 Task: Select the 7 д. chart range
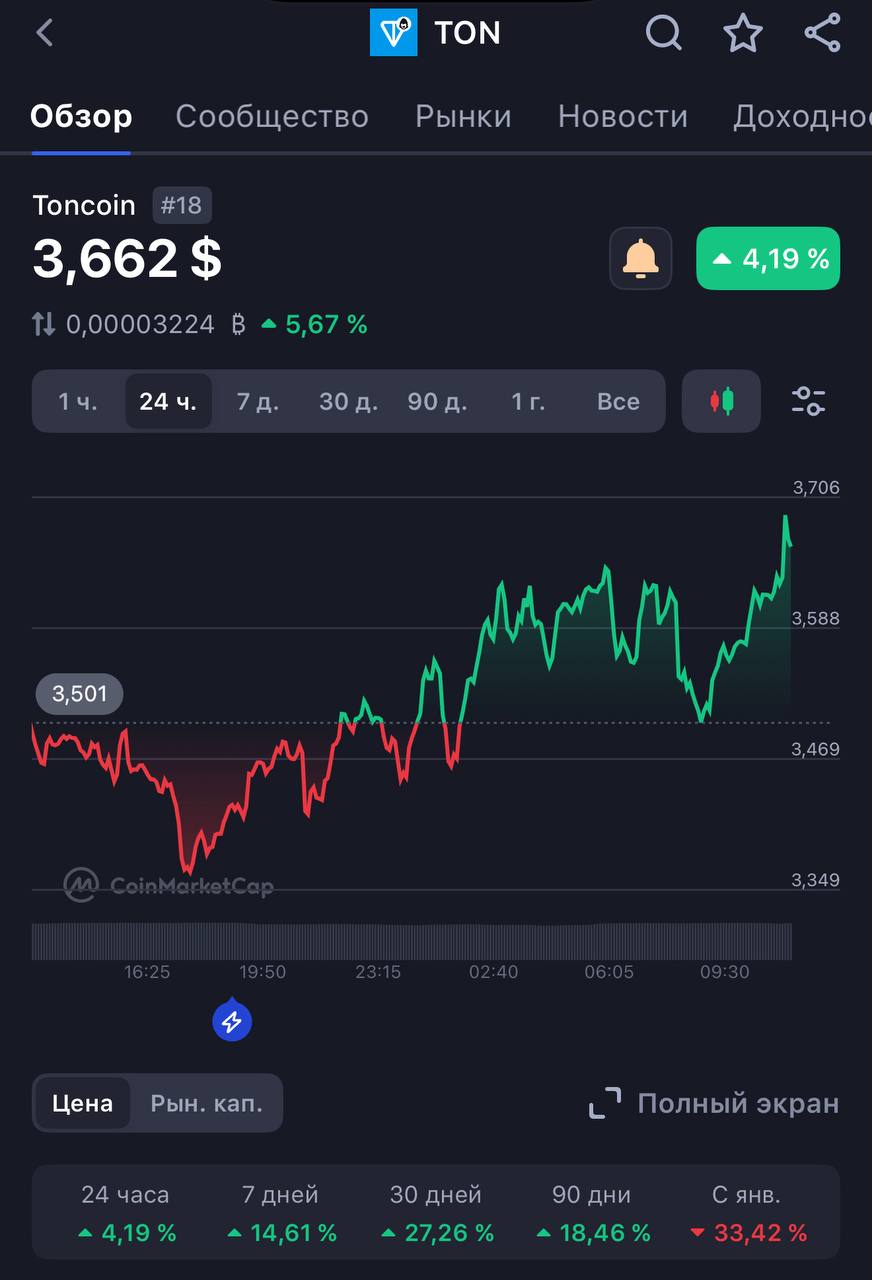coord(258,401)
